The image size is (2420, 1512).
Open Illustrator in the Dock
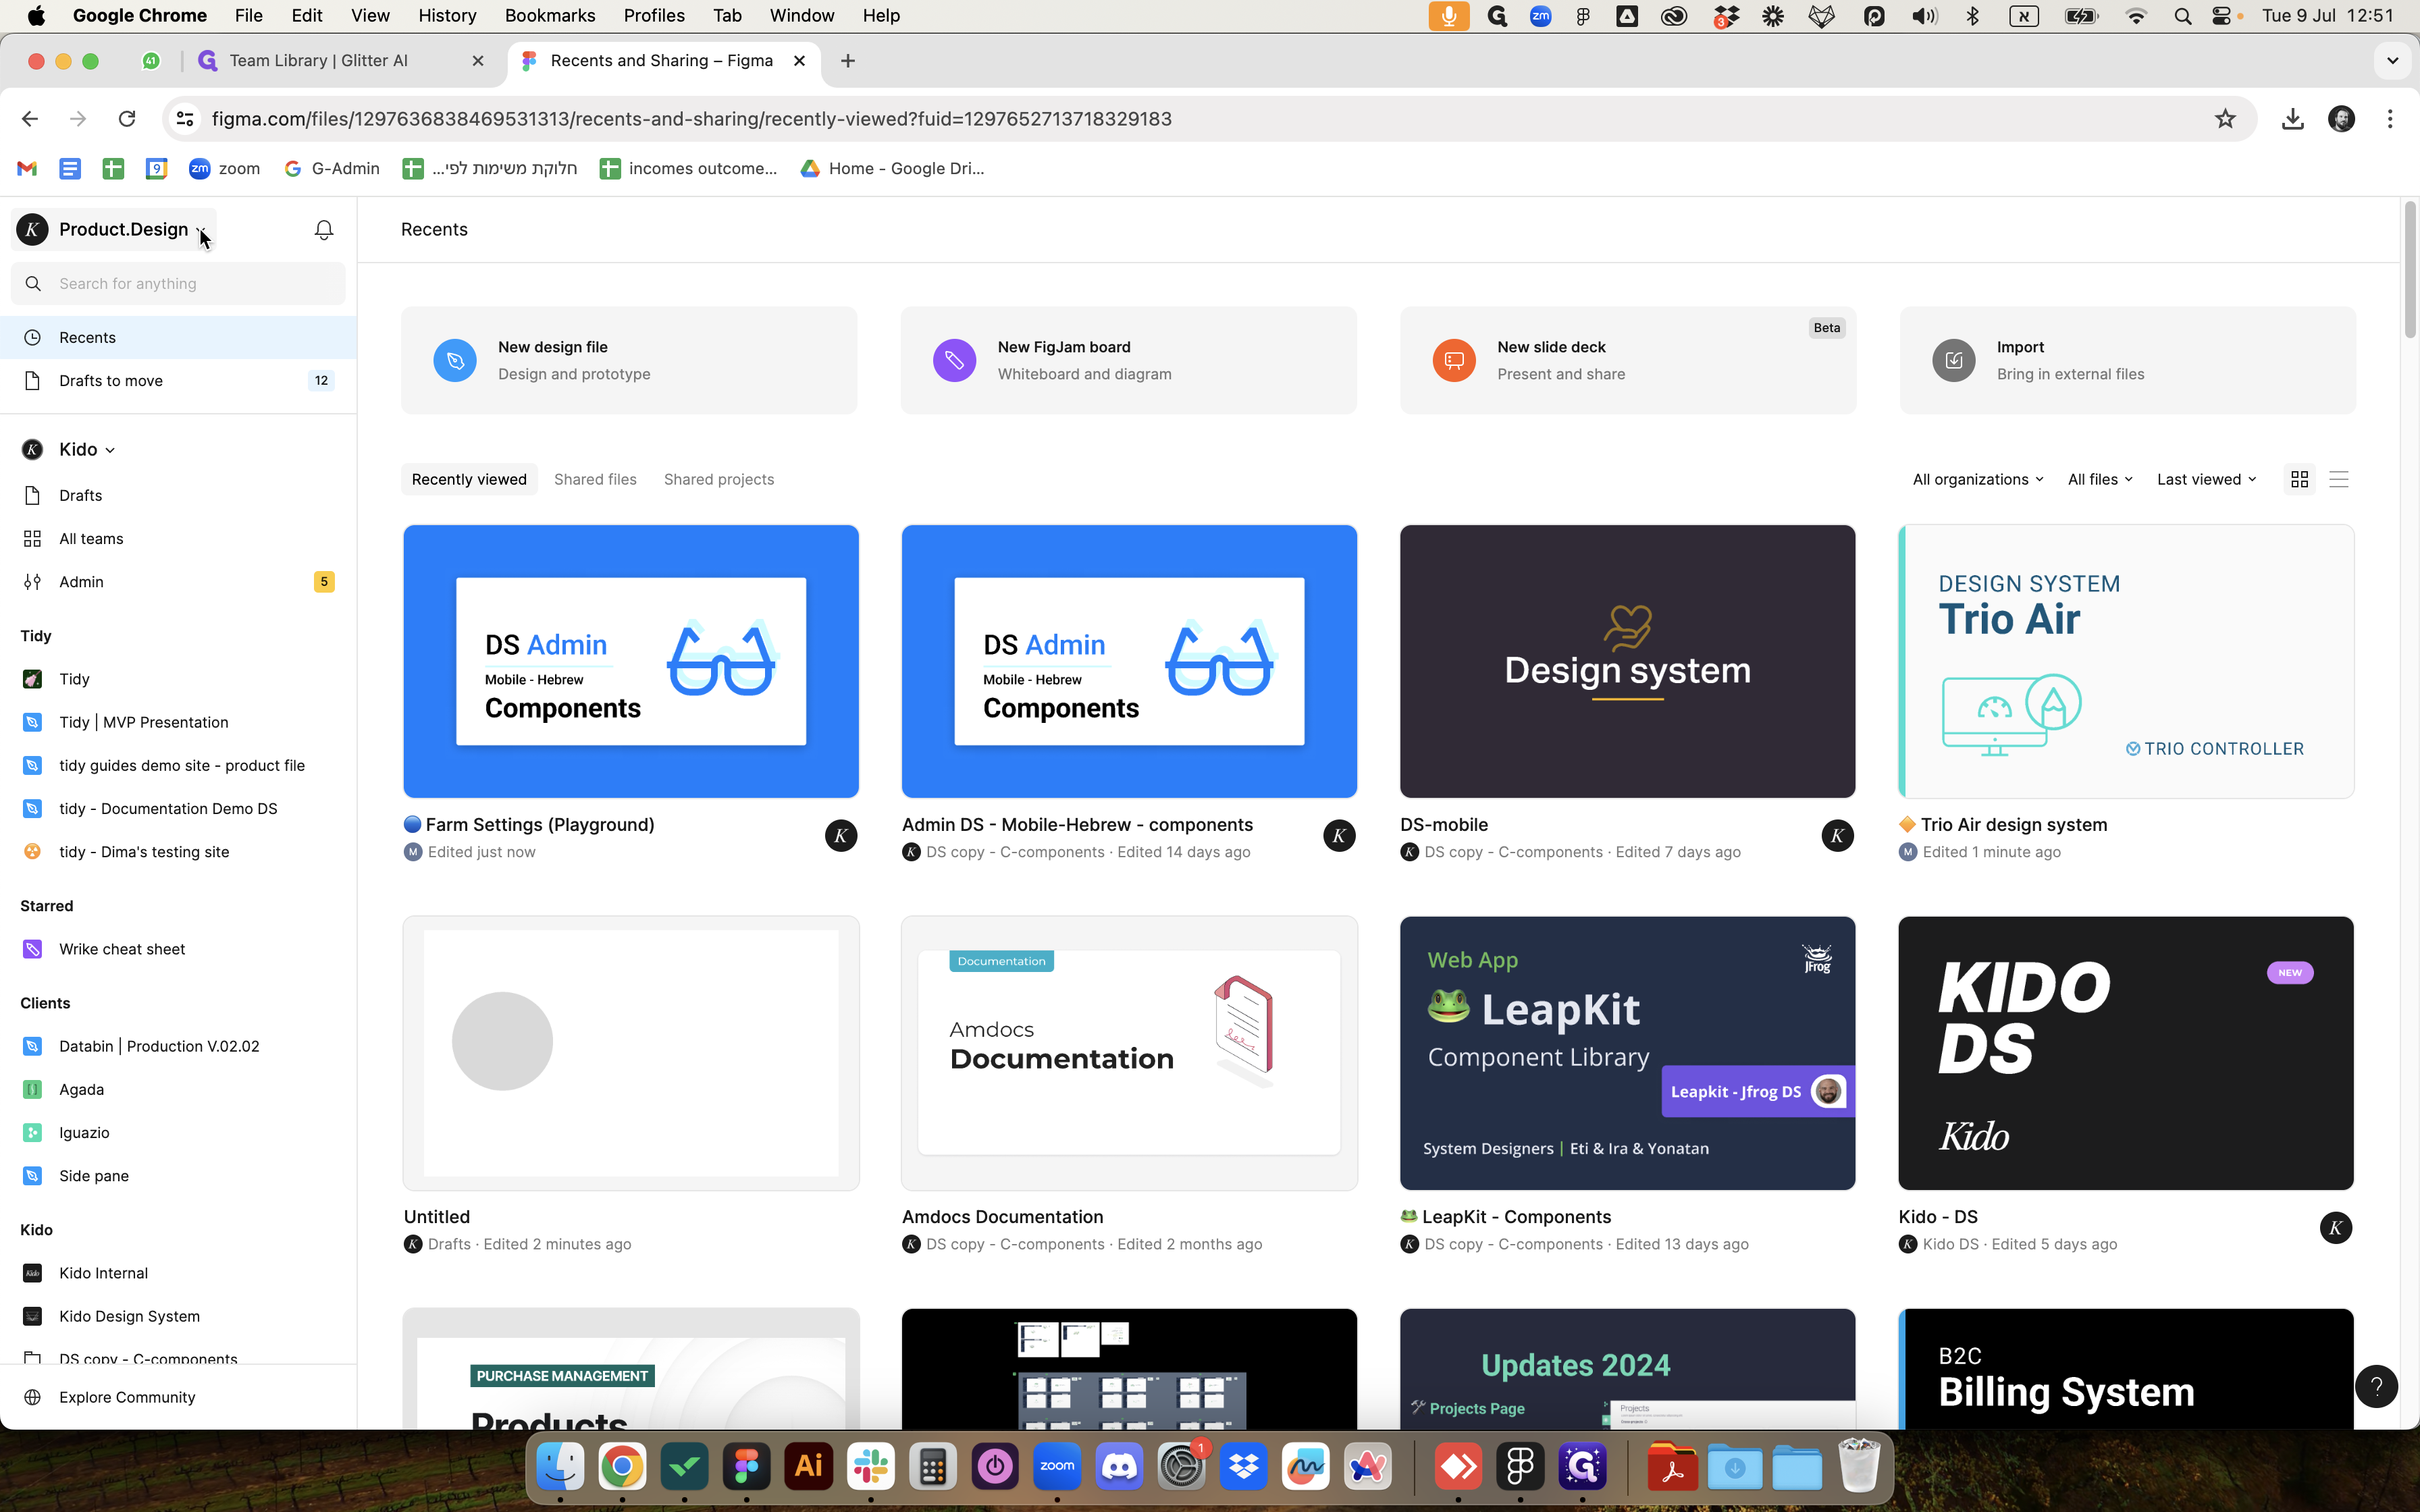pyautogui.click(x=808, y=1466)
